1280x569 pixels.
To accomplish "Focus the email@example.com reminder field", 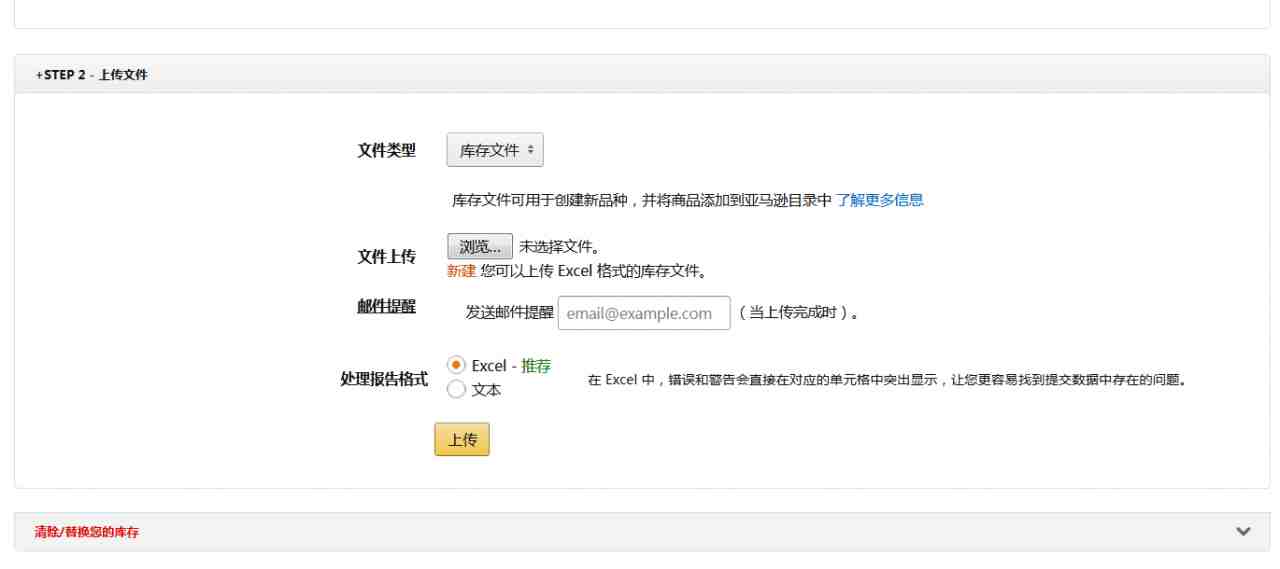I will (644, 313).
